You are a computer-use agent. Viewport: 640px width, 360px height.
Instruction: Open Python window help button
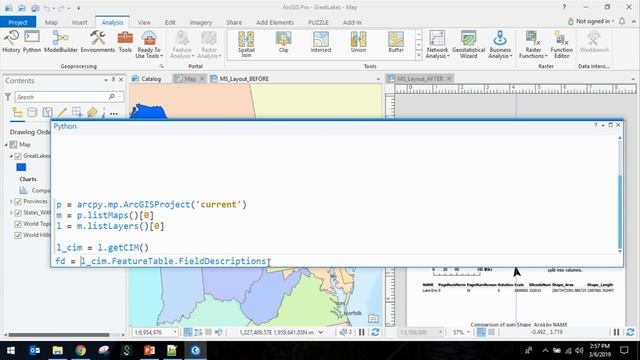coord(595,125)
